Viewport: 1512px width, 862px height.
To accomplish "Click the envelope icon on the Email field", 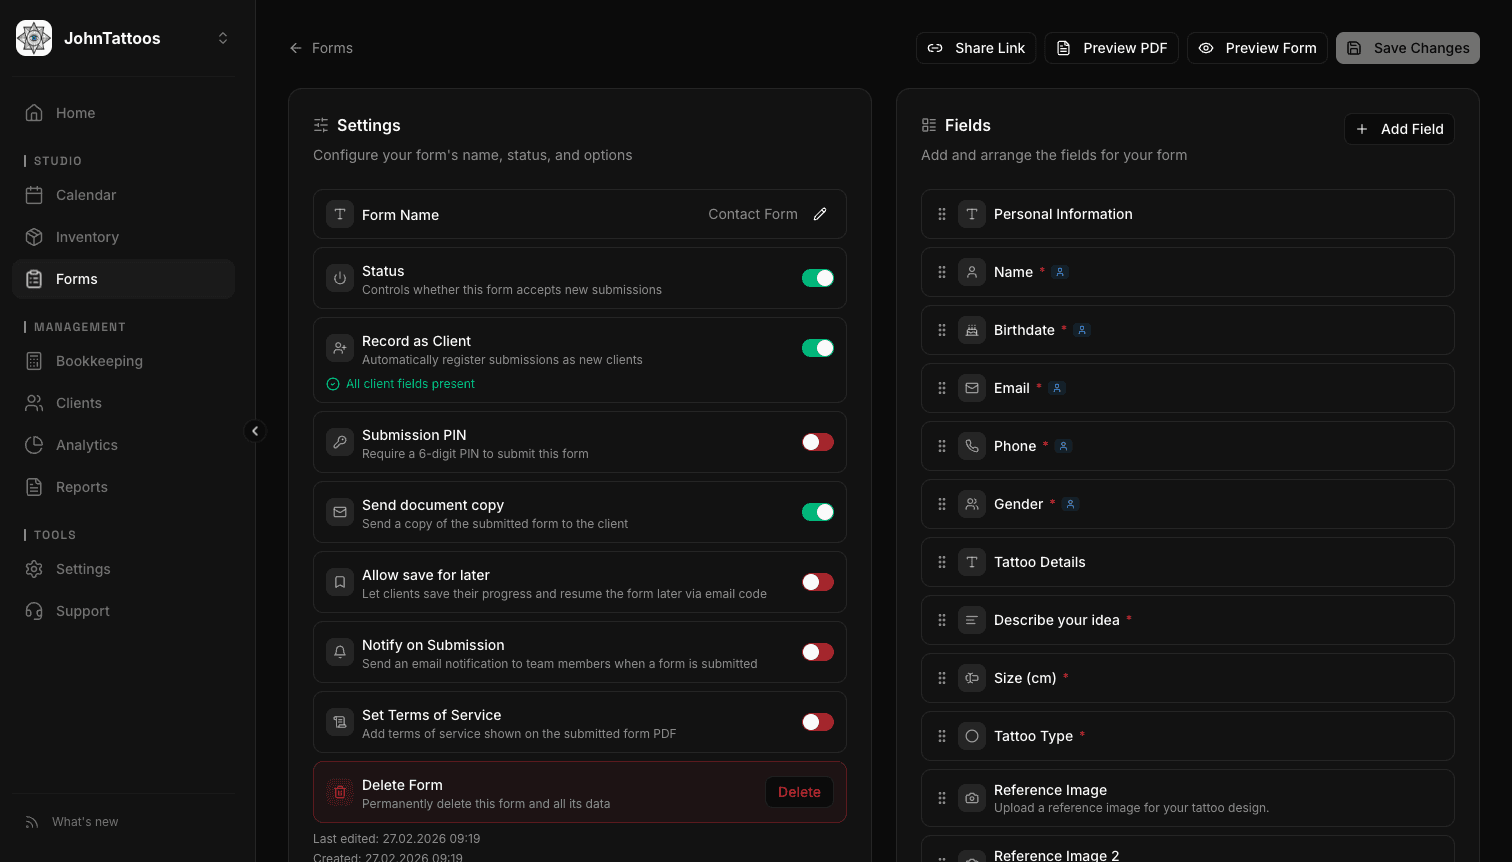I will [x=971, y=388].
